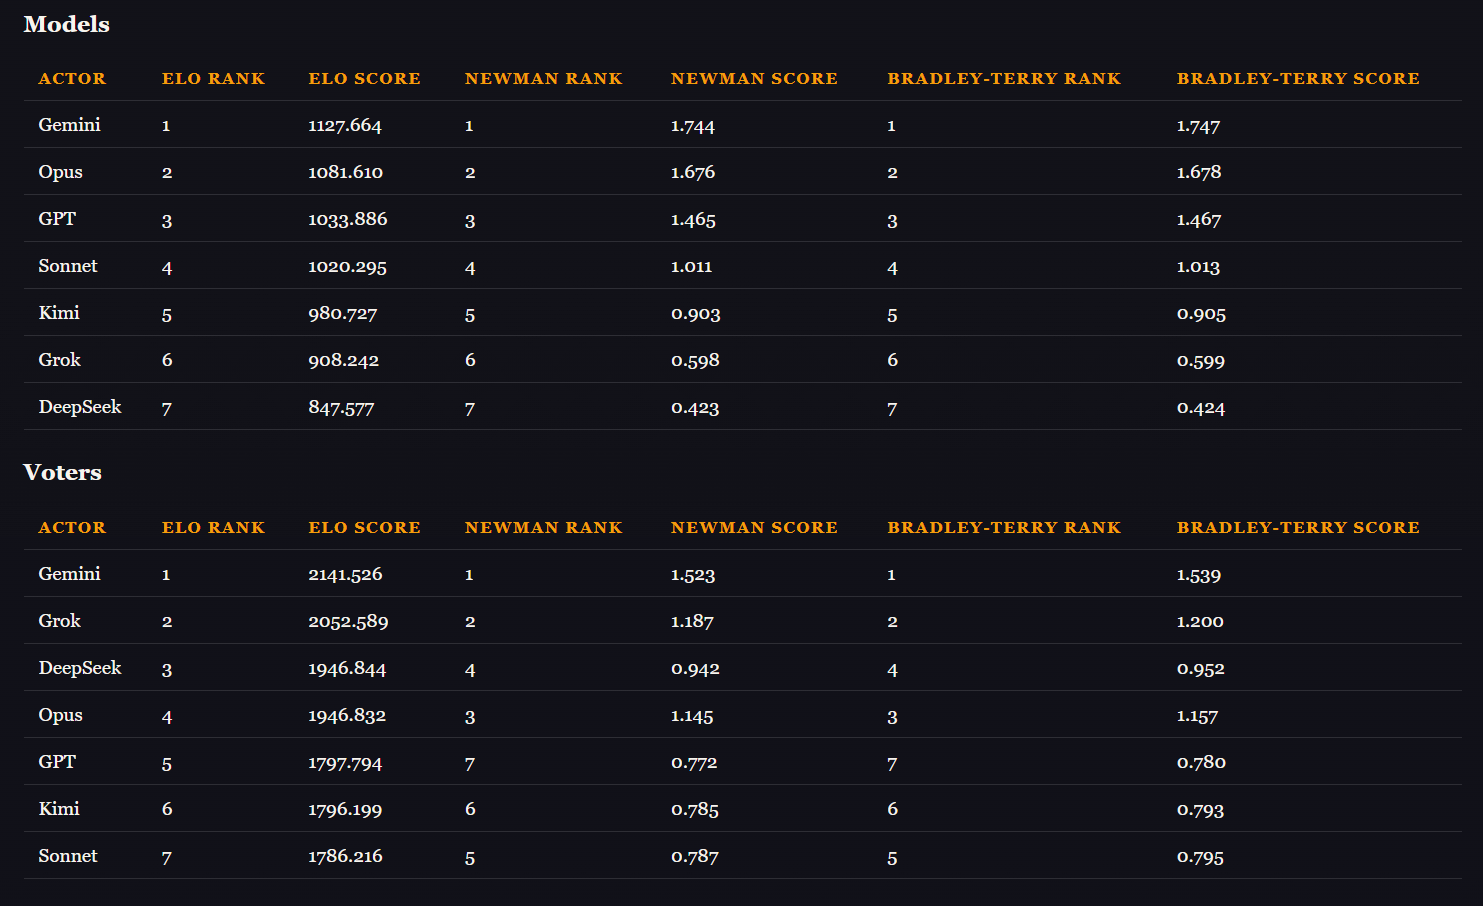Select Kimi in the Models table
Screen dimensions: 1483x906
pos(59,313)
